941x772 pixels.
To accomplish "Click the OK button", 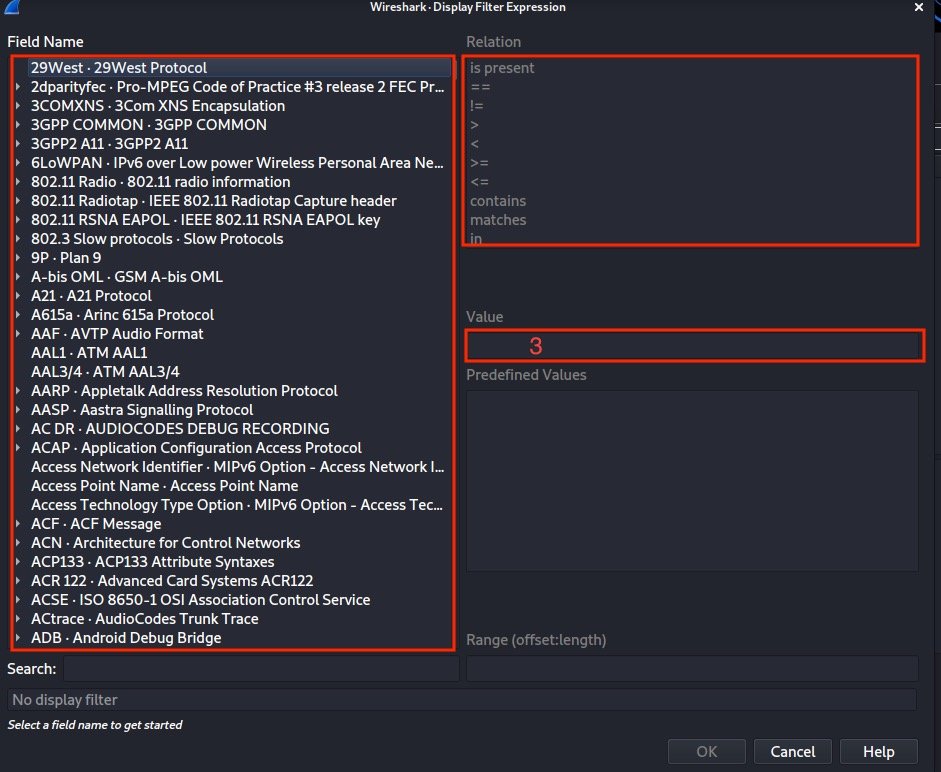I will (x=706, y=752).
